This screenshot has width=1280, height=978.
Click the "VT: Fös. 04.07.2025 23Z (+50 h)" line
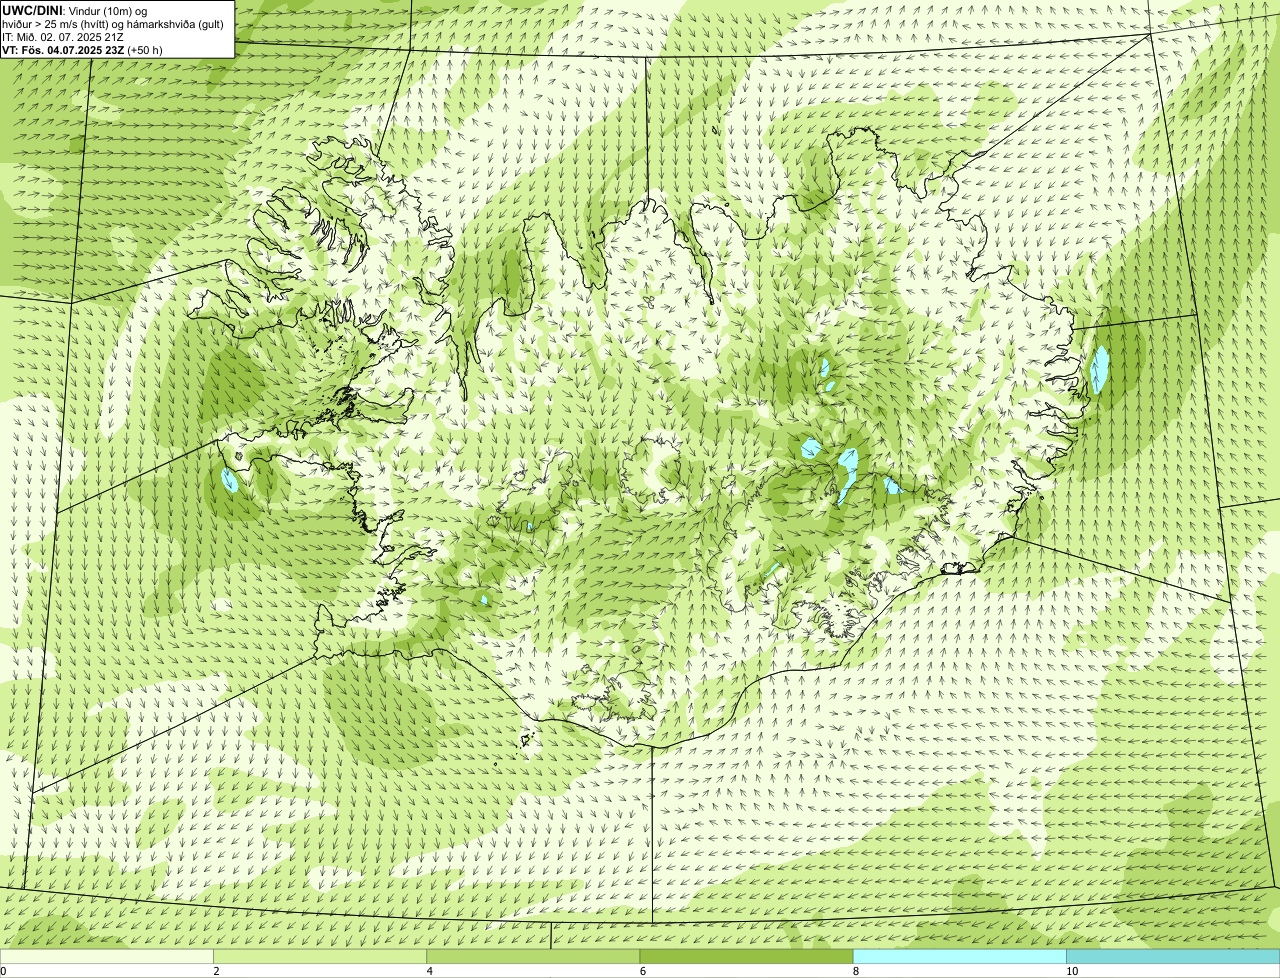tap(82, 49)
